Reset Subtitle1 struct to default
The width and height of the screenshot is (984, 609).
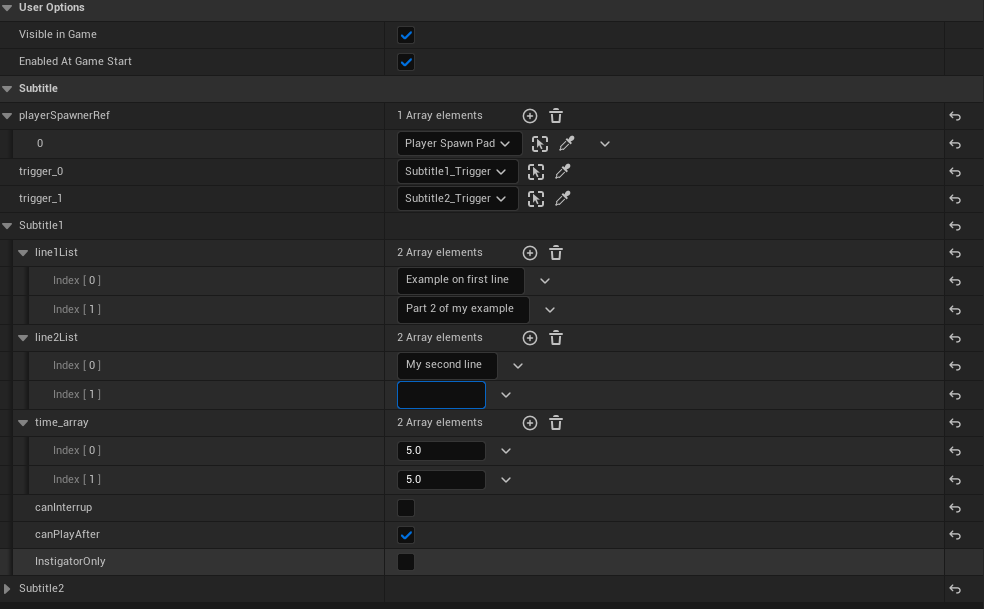[x=955, y=226]
